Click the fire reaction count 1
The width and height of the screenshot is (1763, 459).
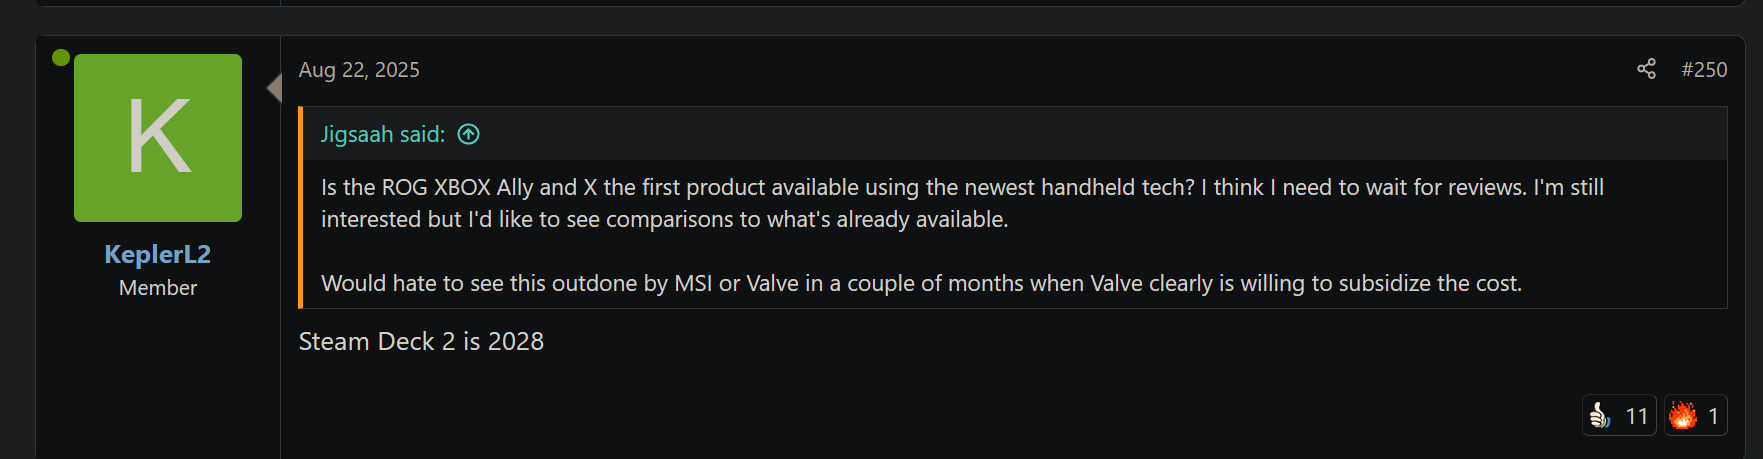point(1713,416)
